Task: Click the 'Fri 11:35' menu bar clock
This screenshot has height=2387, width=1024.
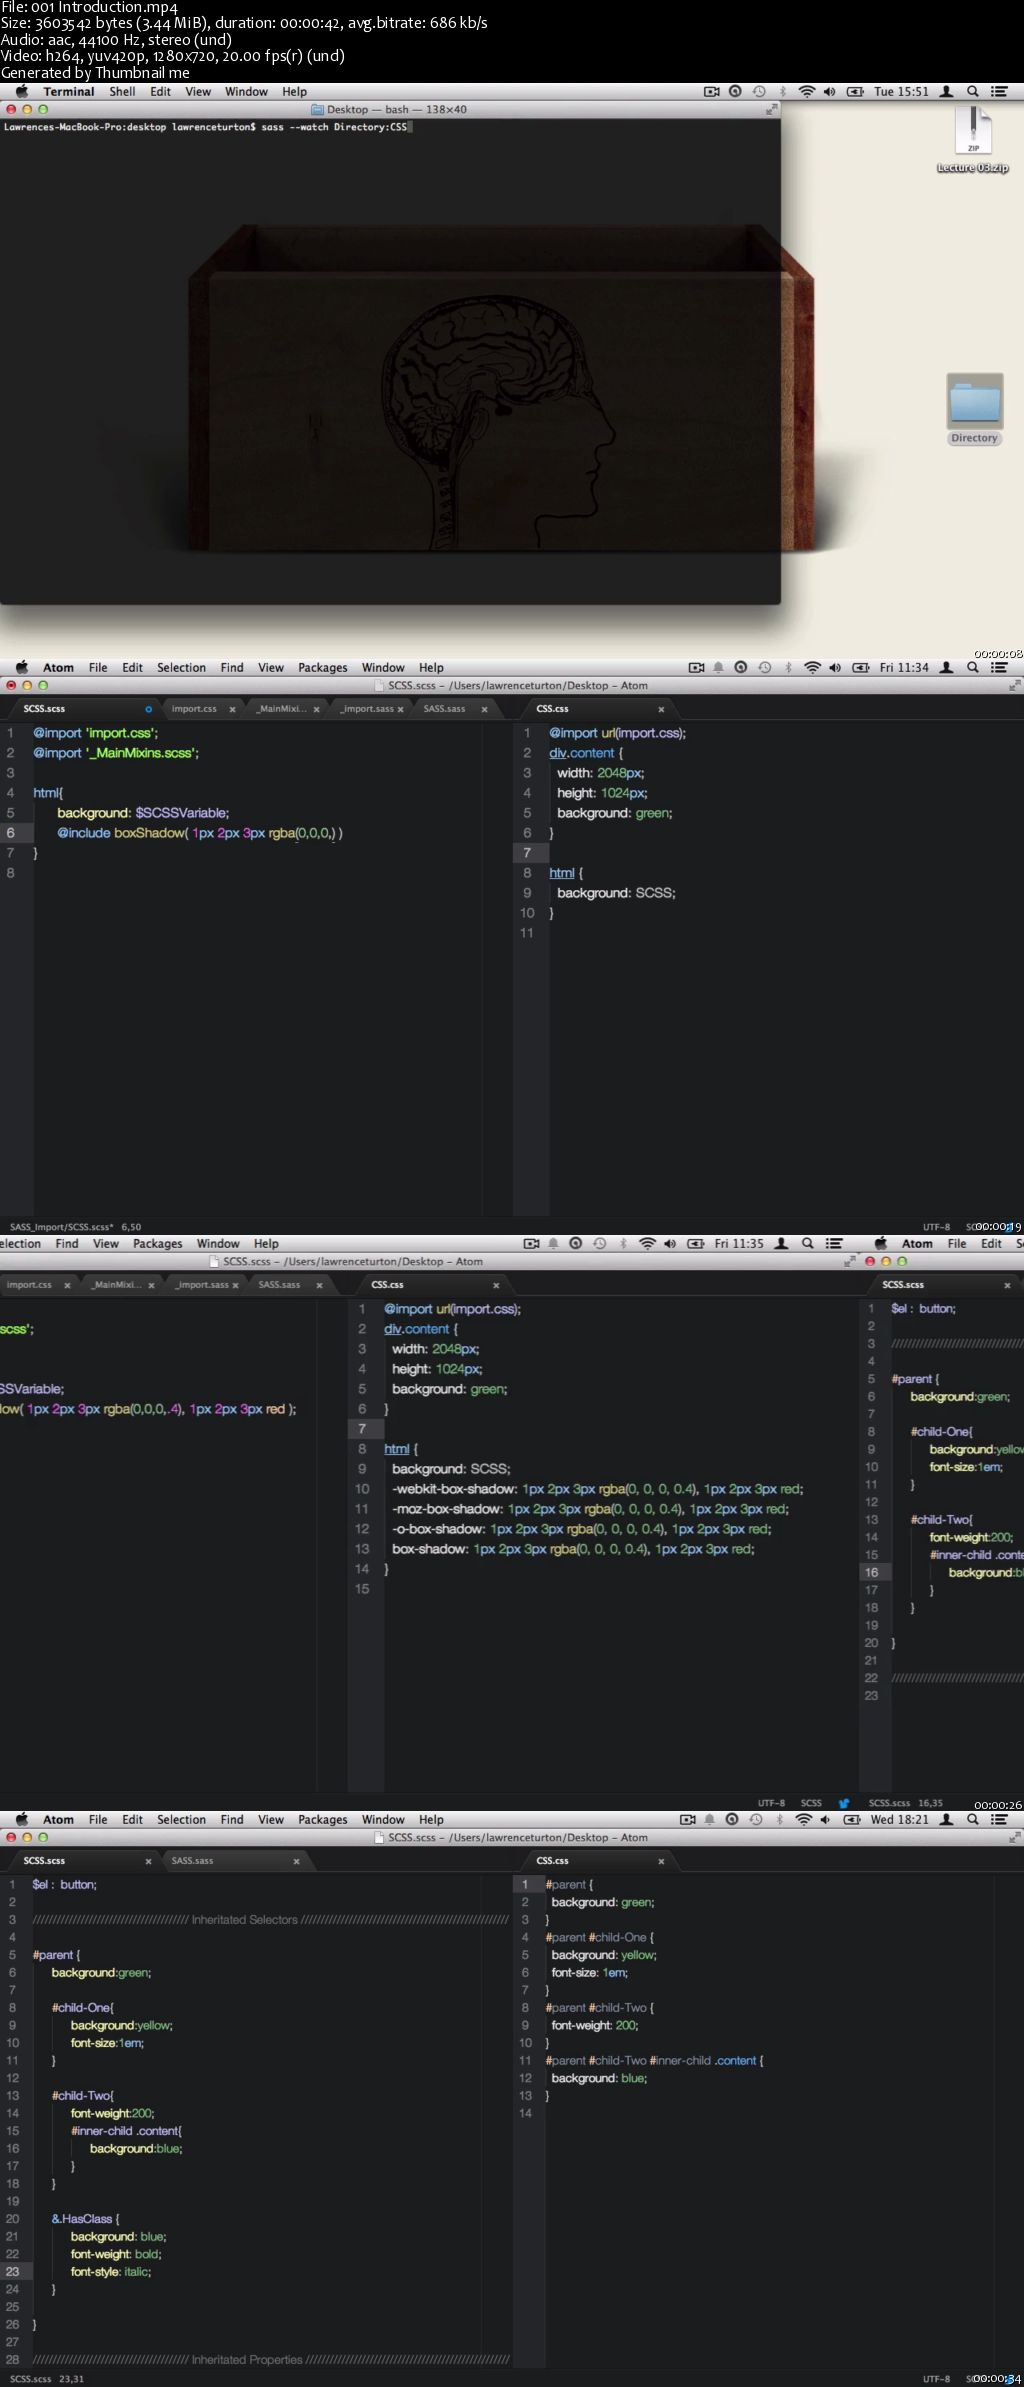Action: pyautogui.click(x=739, y=1243)
